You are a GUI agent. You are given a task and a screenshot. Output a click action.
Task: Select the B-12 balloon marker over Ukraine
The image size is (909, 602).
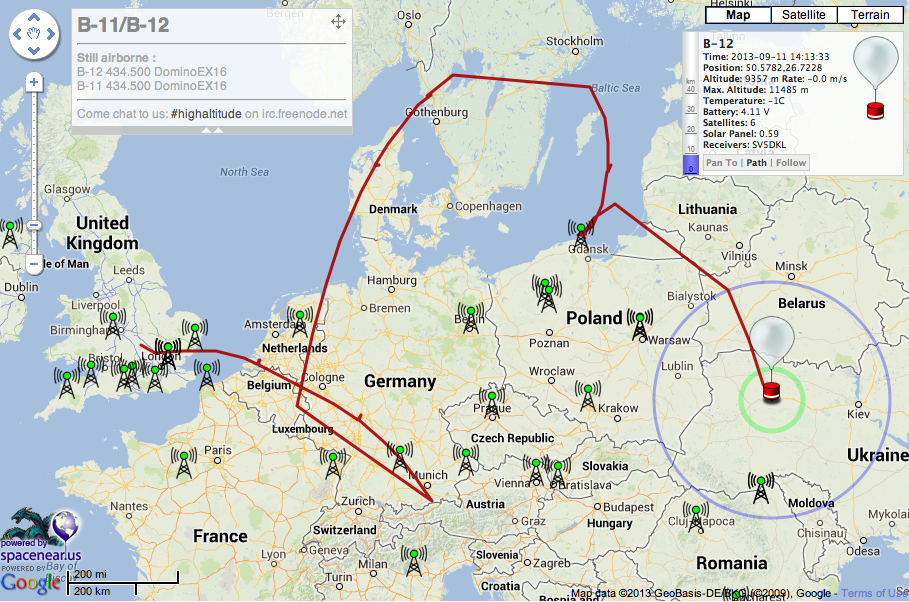pos(772,360)
